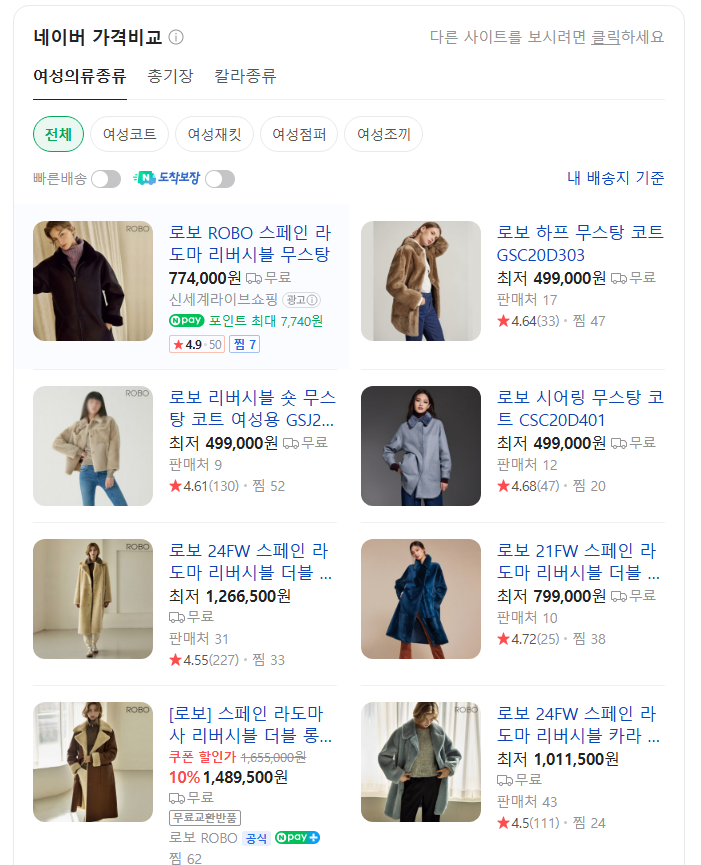Click 판매처 17 under GSC20D303

coord(527,300)
